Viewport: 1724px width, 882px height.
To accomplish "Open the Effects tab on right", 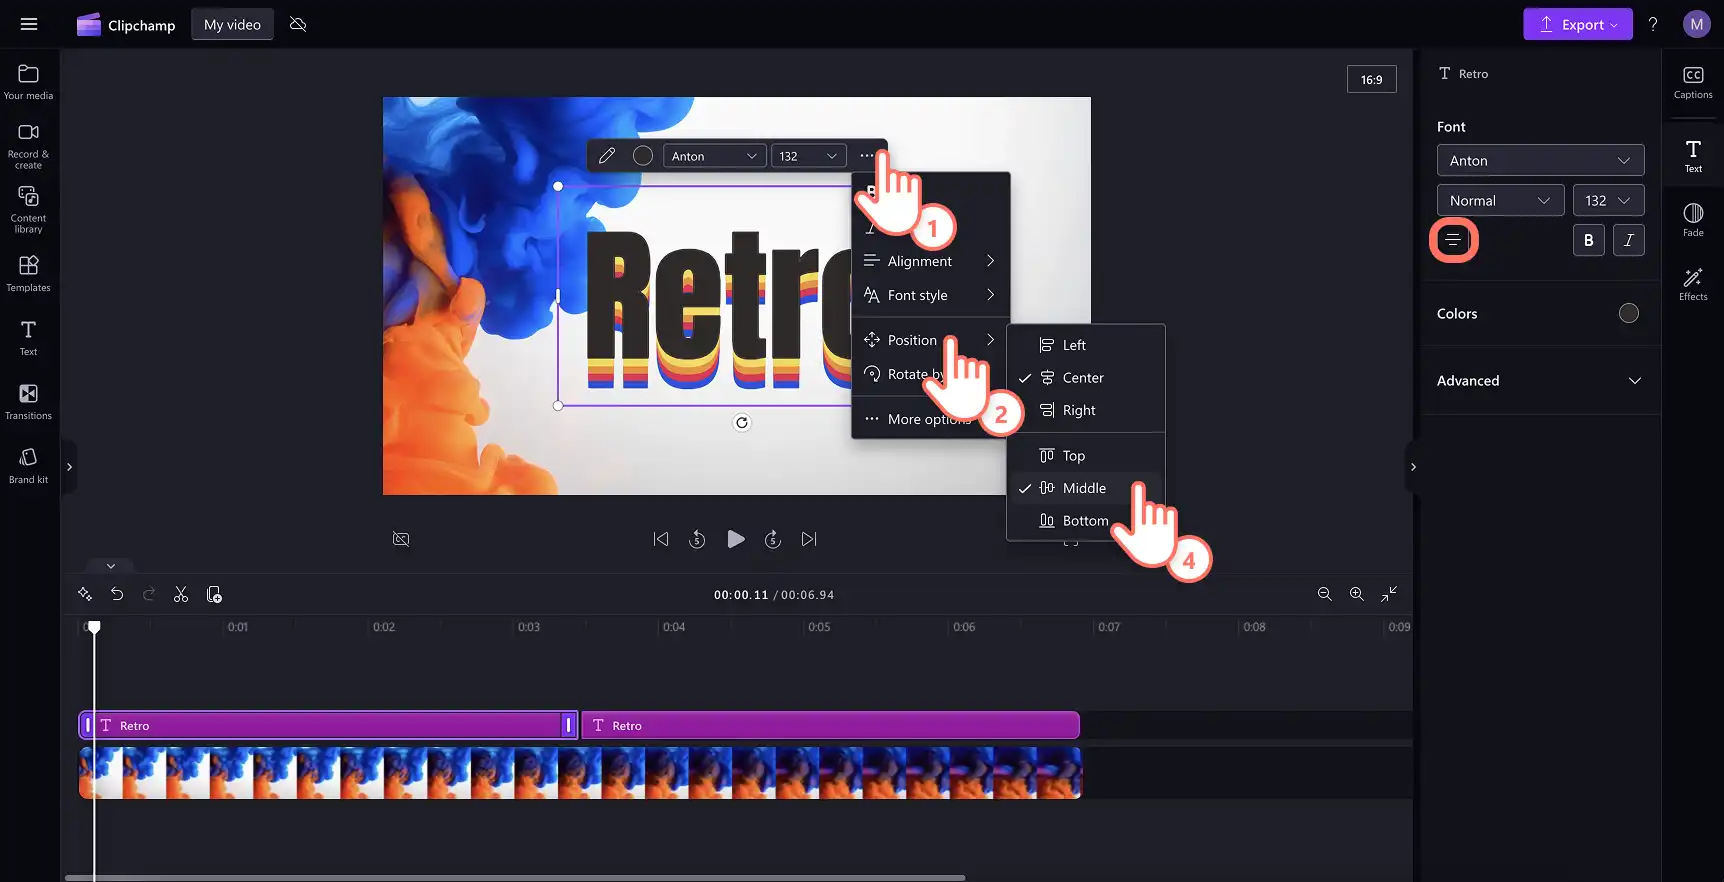I will click(x=1693, y=285).
